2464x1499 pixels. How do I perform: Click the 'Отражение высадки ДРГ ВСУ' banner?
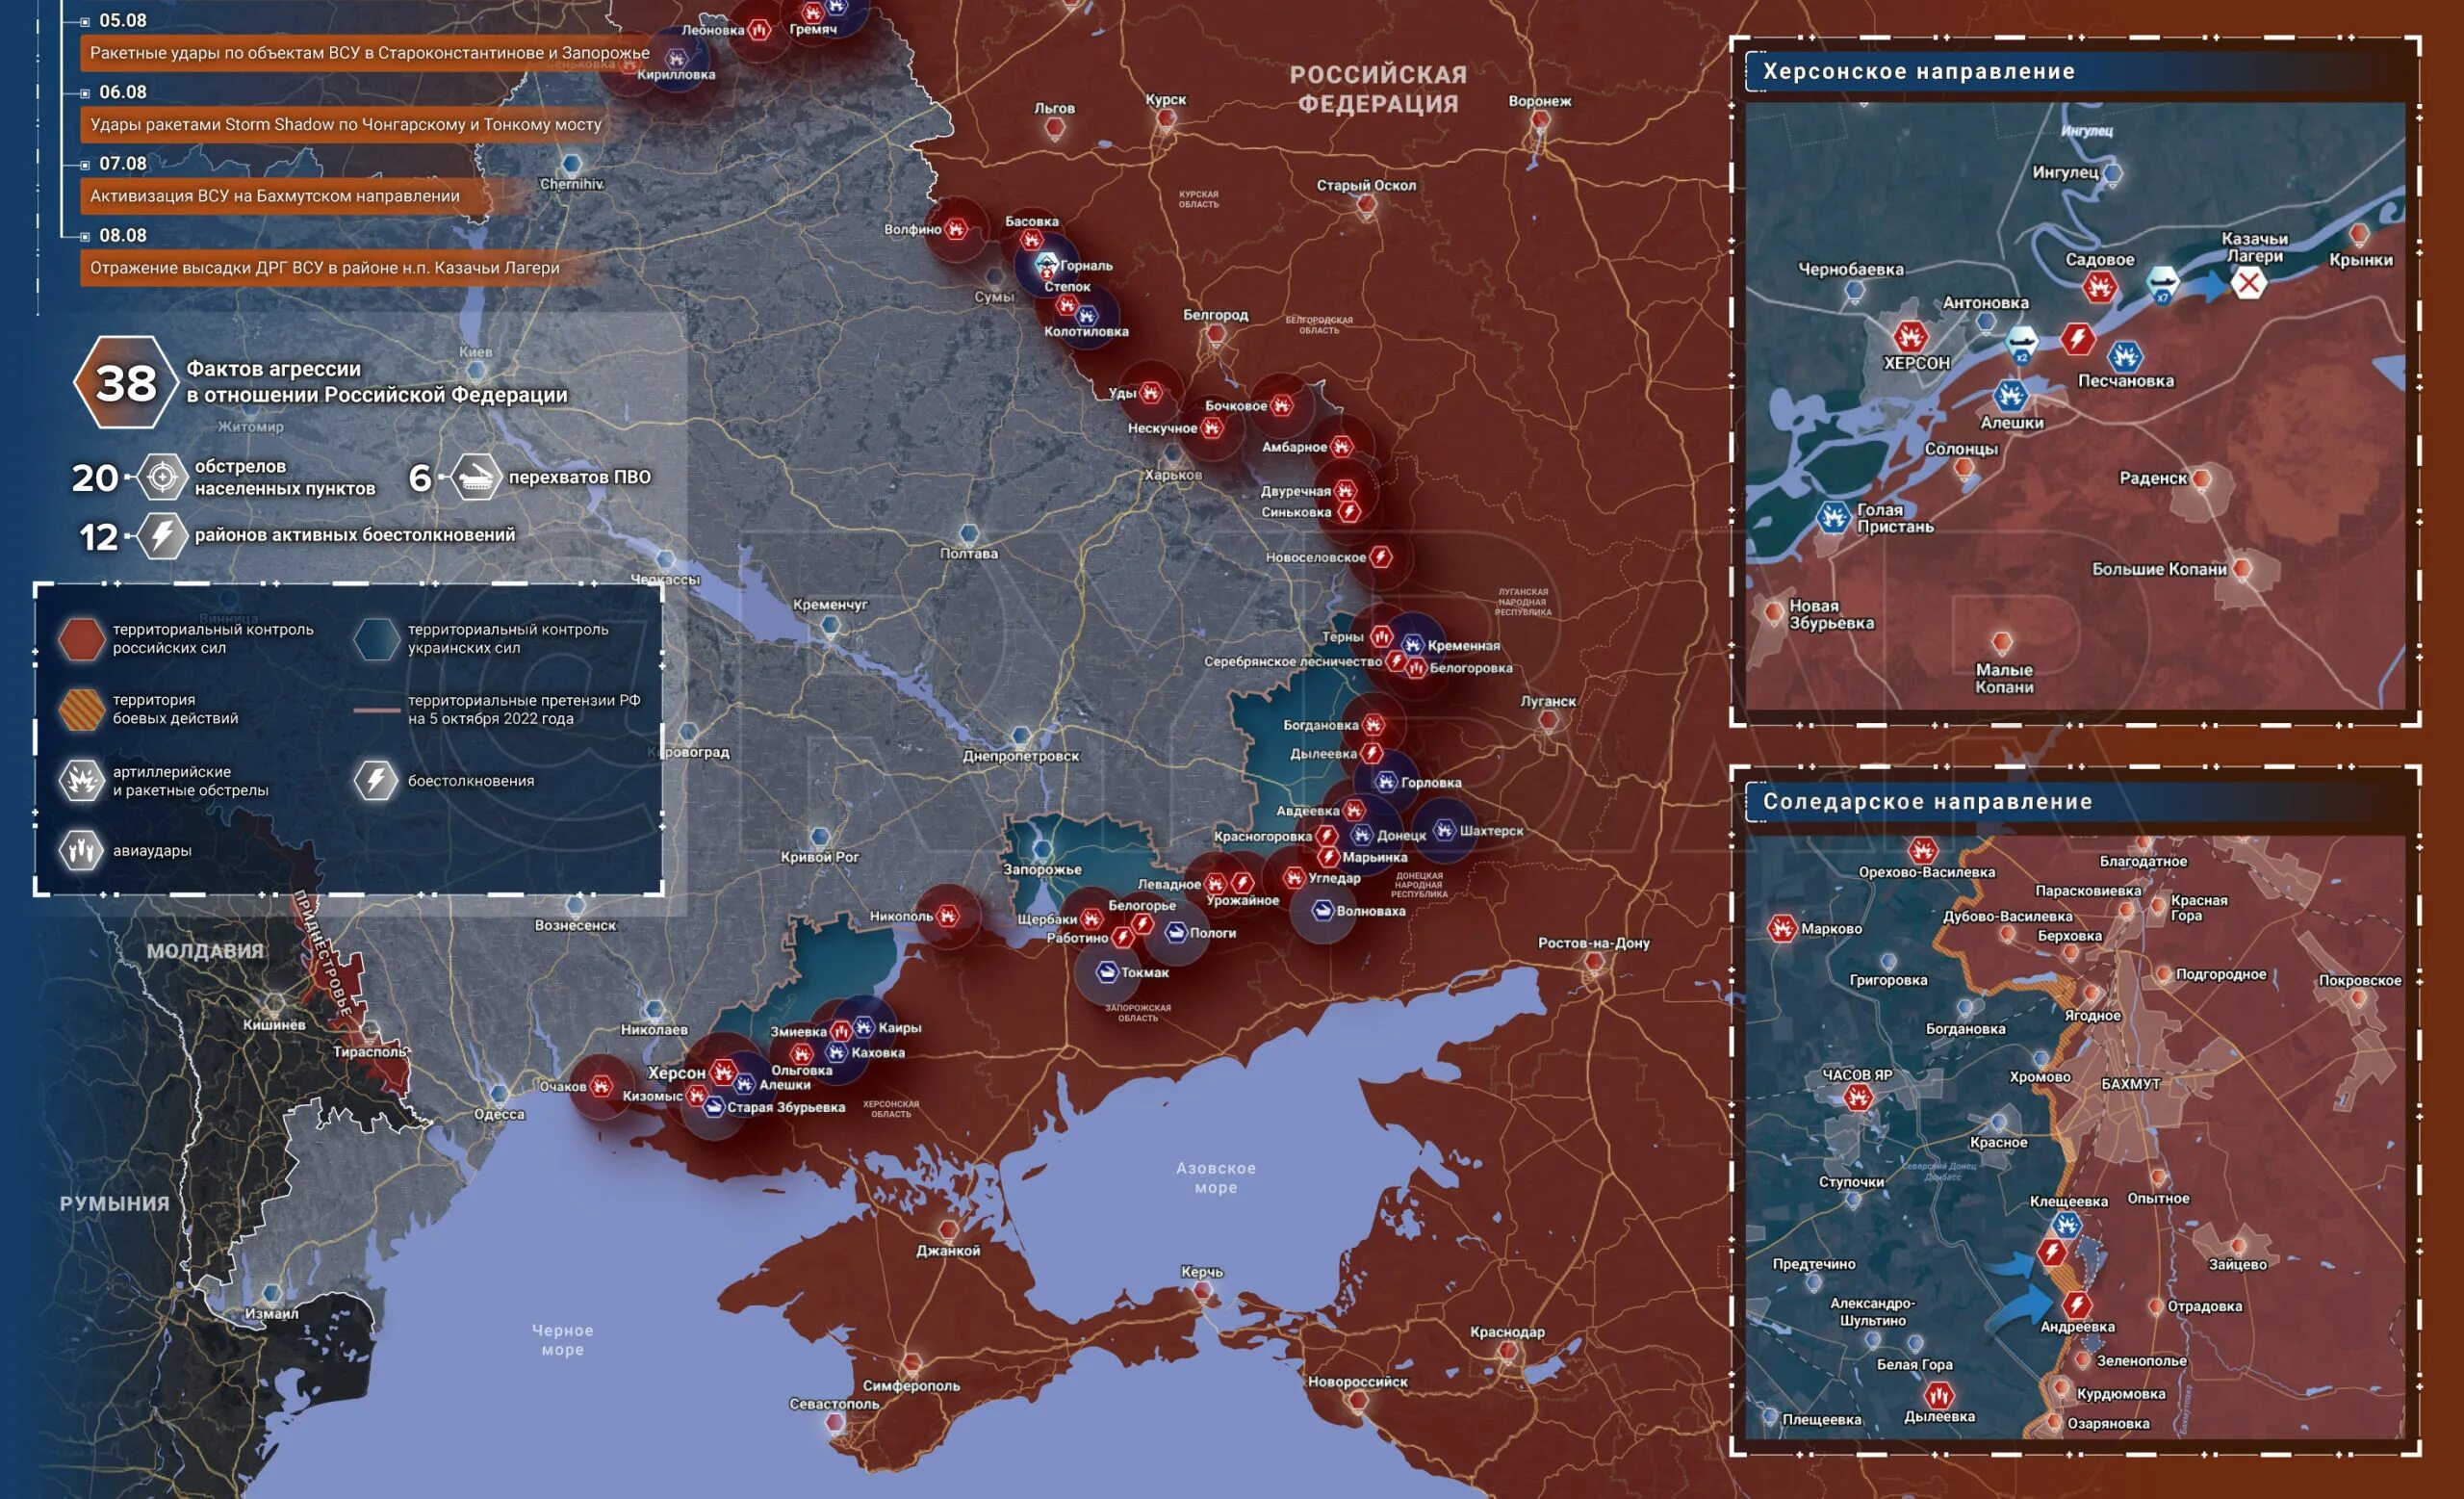point(335,268)
